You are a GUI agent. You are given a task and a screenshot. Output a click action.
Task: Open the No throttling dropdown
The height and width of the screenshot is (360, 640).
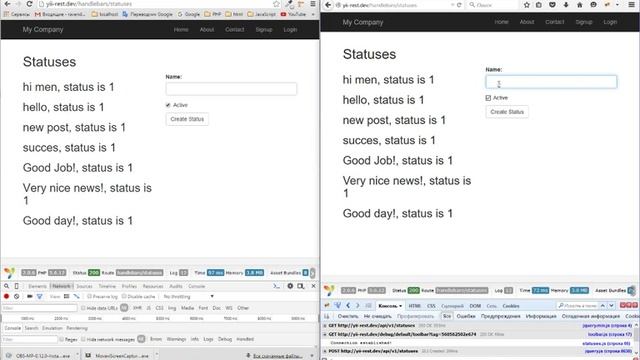(x=189, y=296)
